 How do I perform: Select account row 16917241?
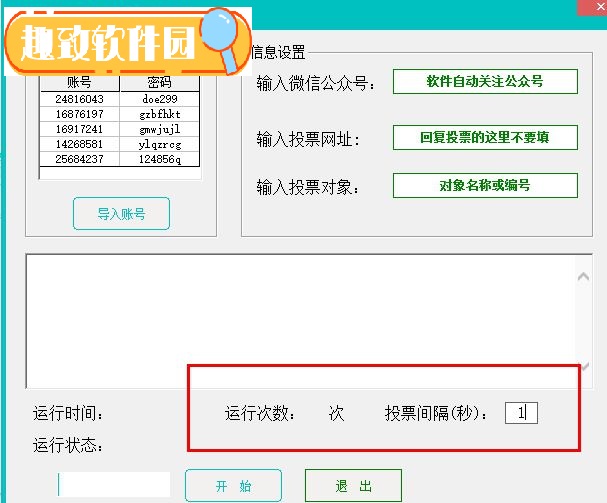79,129
